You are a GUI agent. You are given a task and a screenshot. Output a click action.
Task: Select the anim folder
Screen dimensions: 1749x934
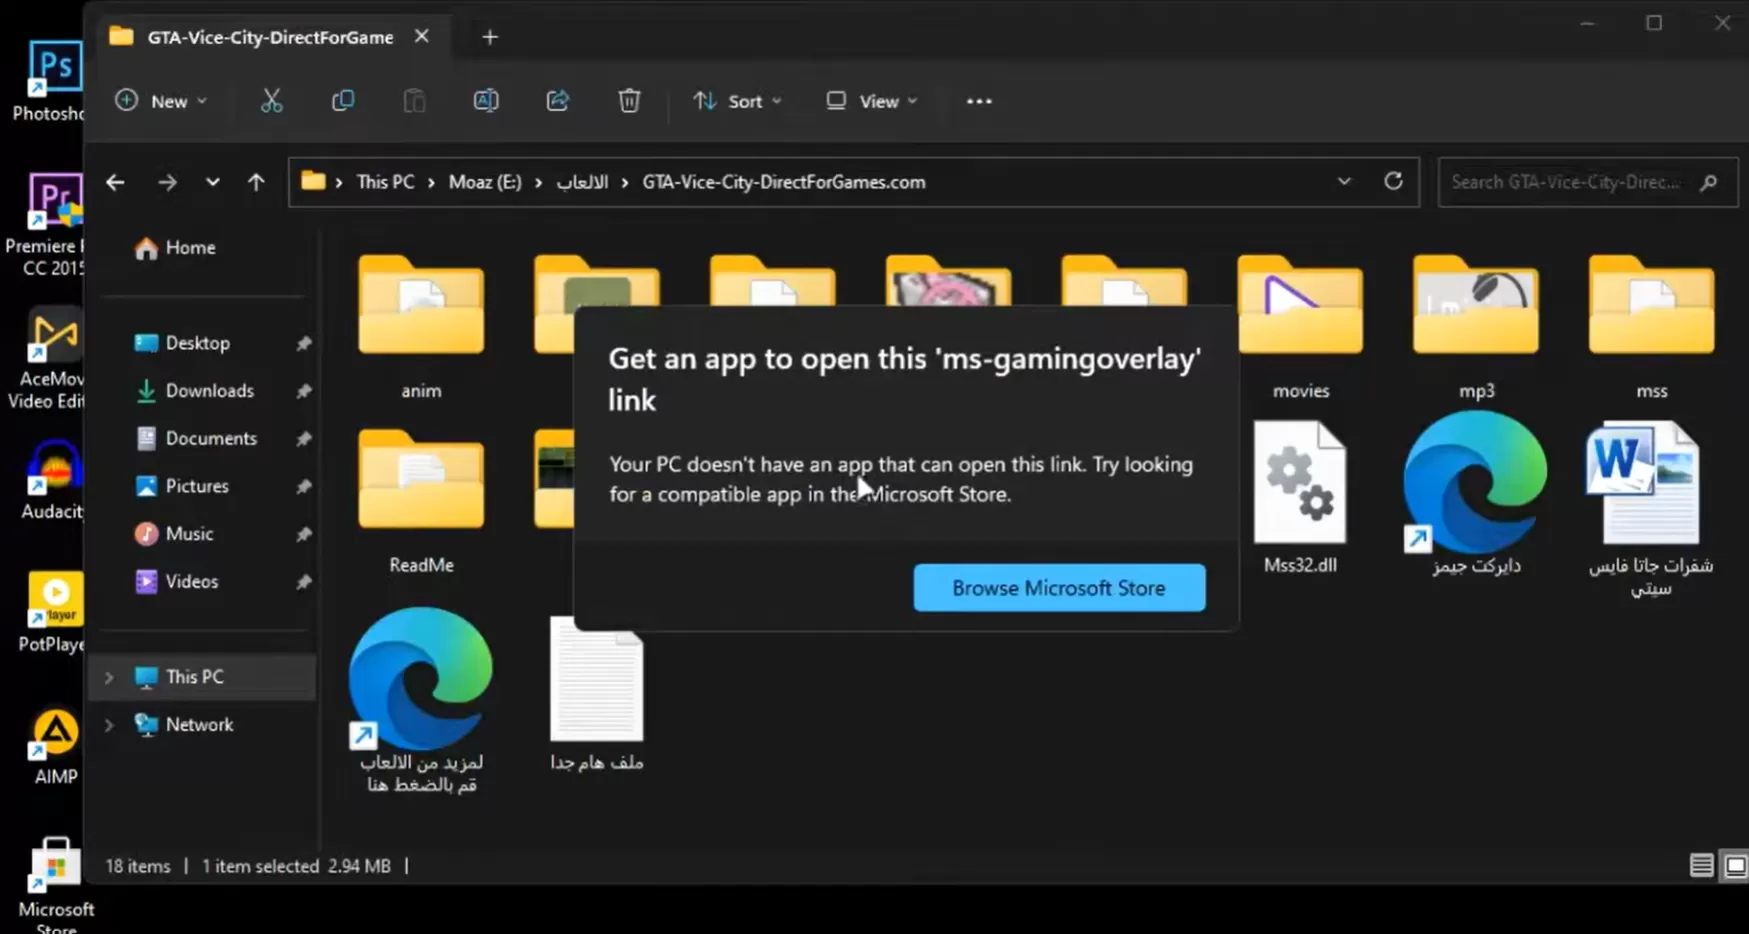[x=421, y=328]
